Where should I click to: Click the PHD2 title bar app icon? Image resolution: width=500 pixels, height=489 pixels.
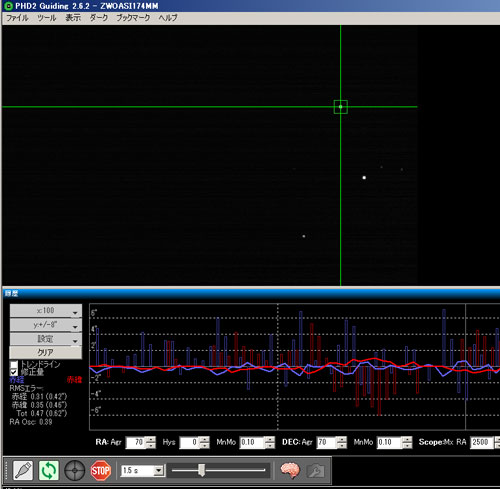tap(8, 6)
